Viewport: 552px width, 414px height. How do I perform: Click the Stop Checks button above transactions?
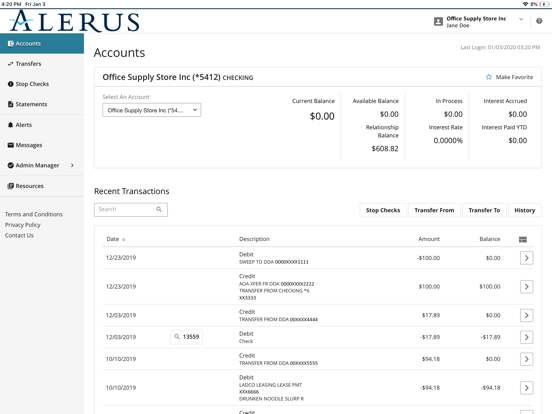point(383,210)
